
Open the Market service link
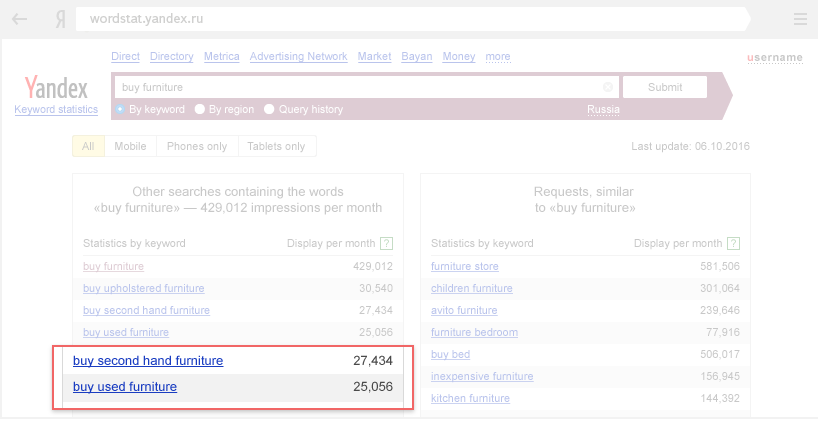coord(375,56)
